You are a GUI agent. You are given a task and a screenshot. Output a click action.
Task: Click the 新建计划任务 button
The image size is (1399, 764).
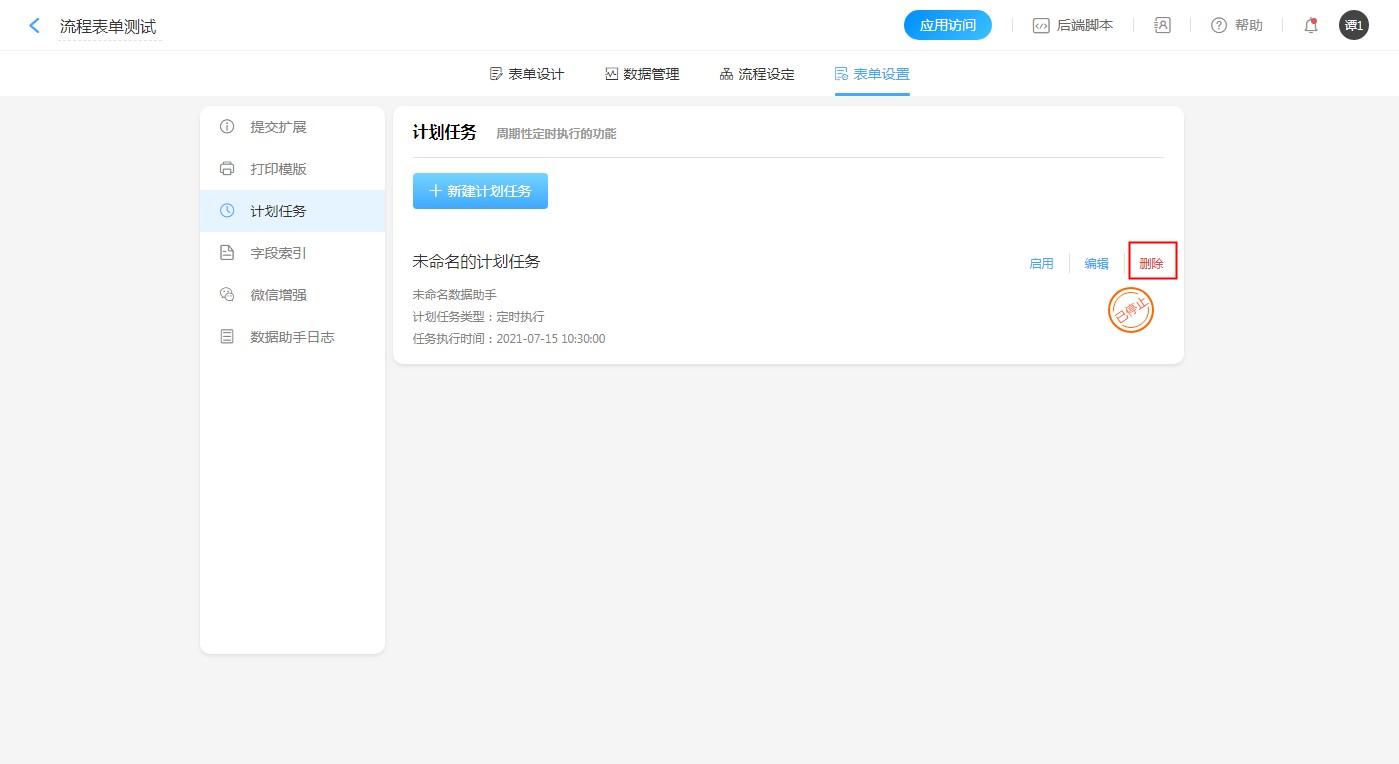pyautogui.click(x=480, y=191)
